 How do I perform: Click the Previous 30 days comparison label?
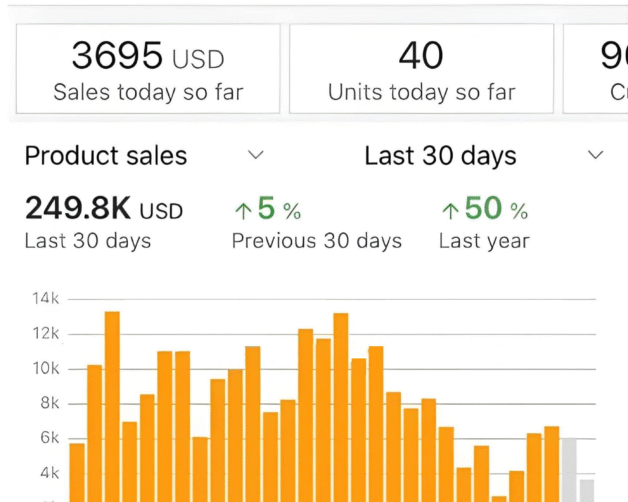[x=316, y=241]
